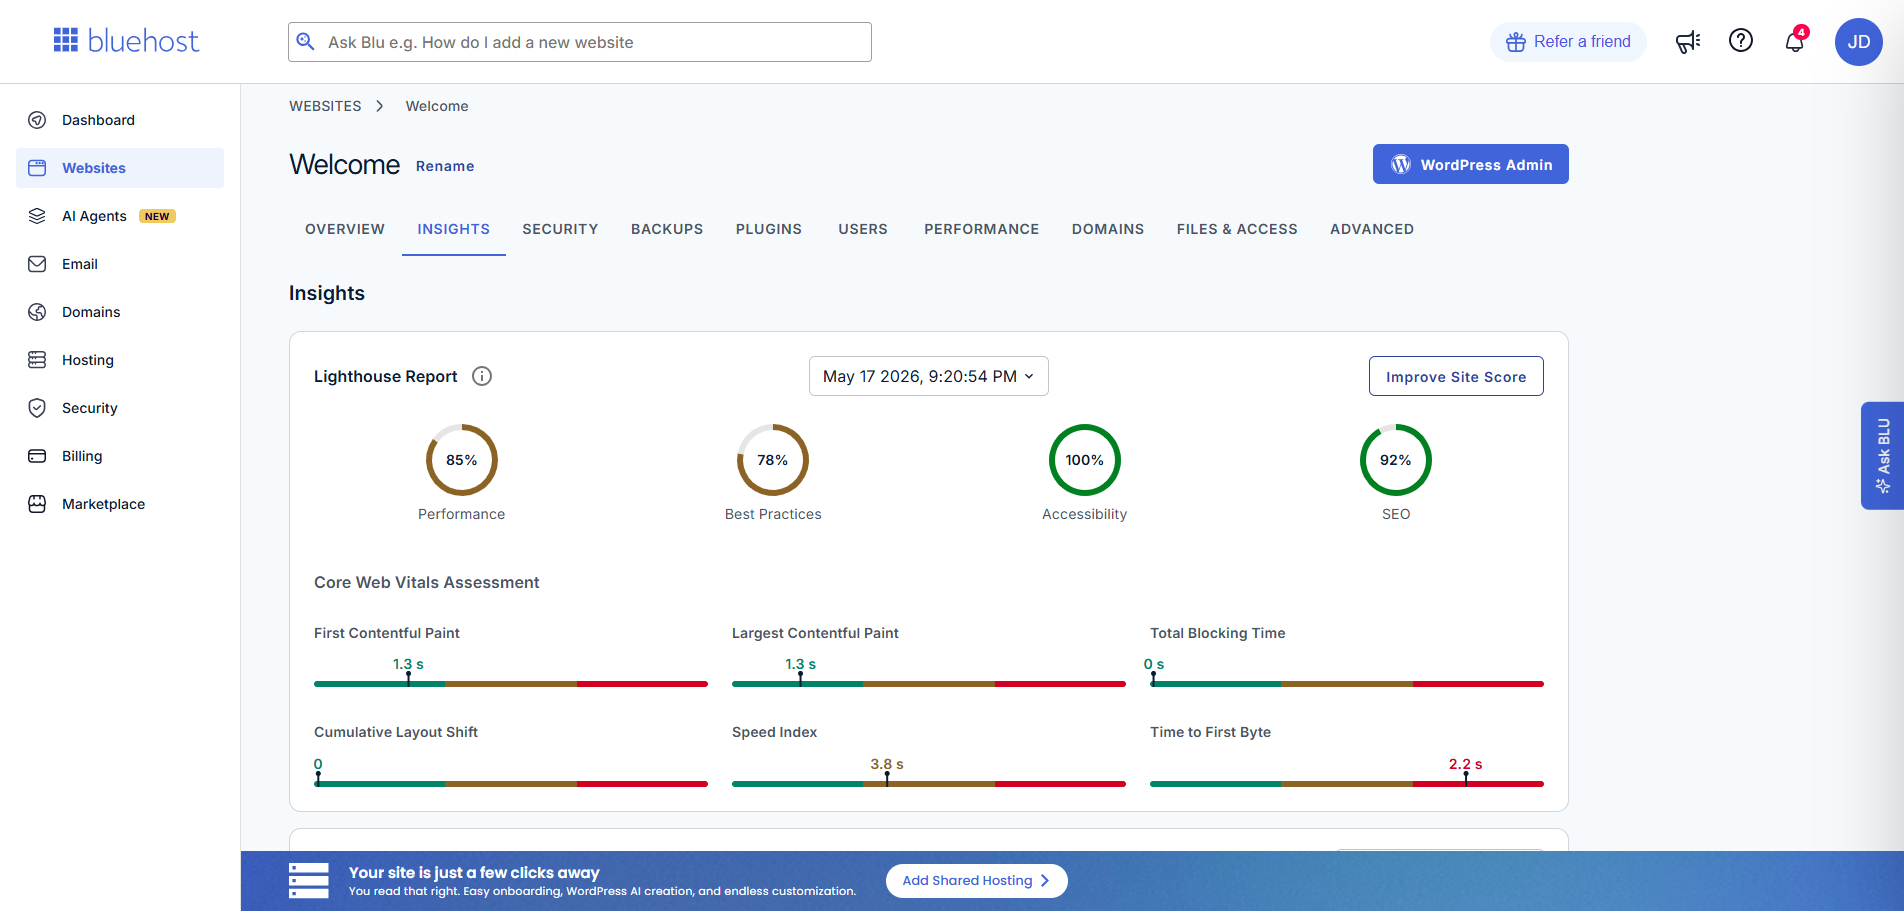Click the 78% Best Practices score circle

coord(773,460)
